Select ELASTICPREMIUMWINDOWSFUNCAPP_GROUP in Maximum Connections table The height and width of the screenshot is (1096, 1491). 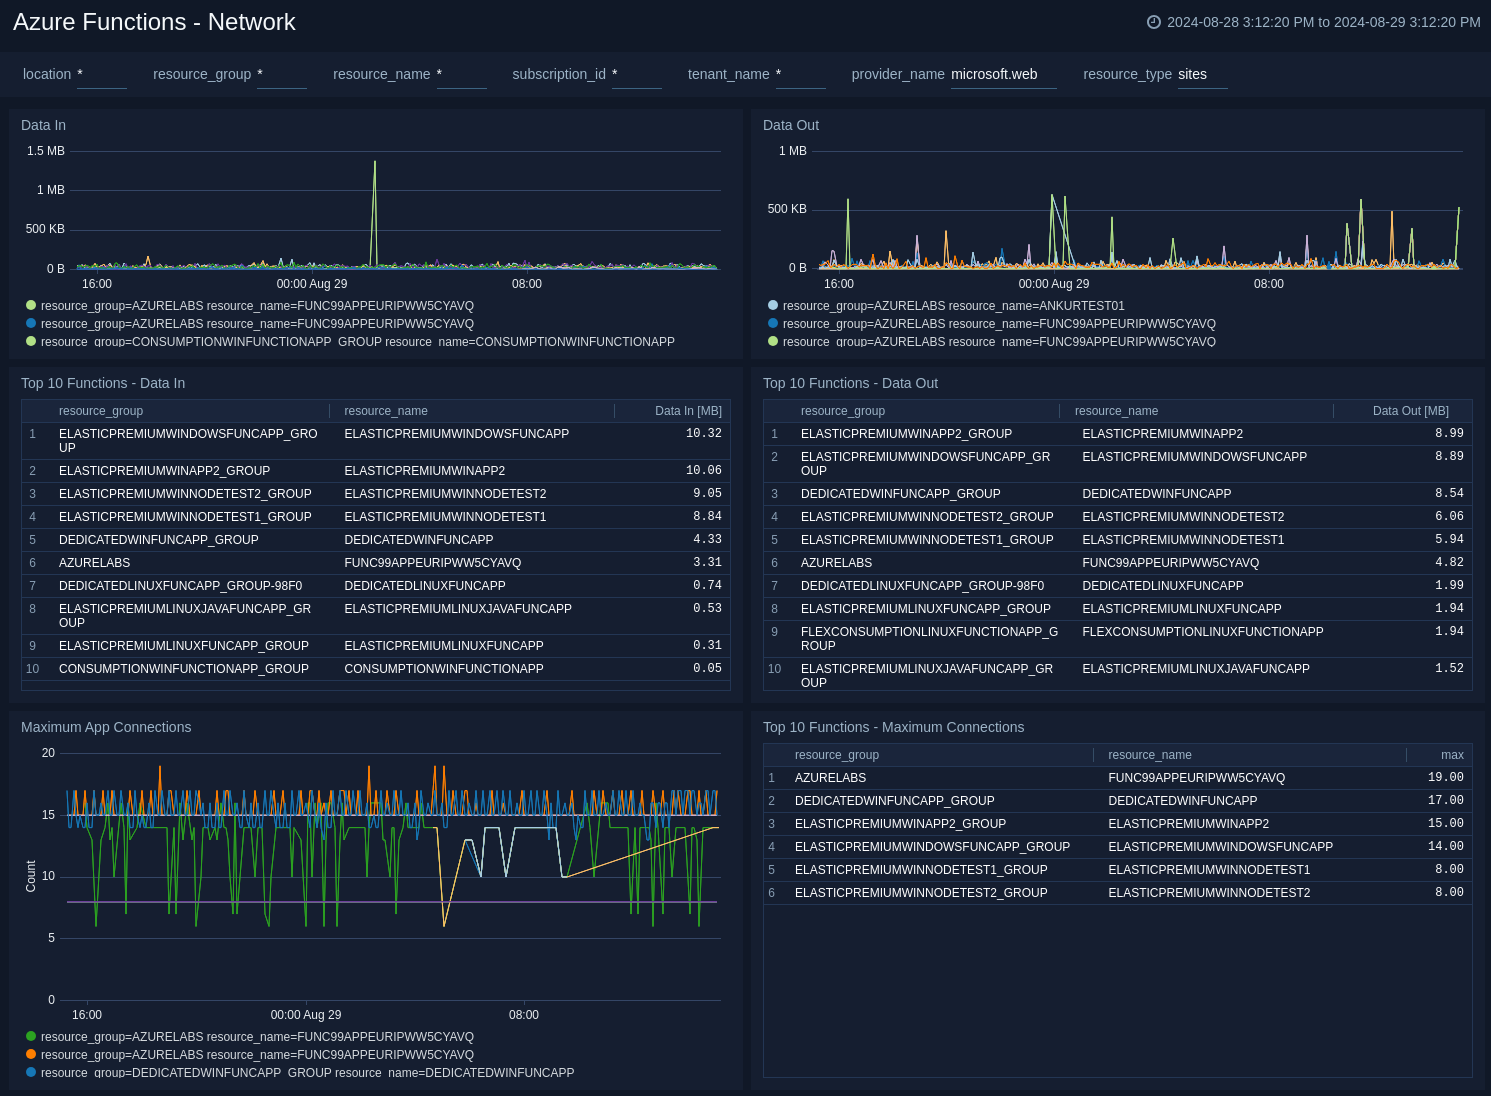coord(932,847)
